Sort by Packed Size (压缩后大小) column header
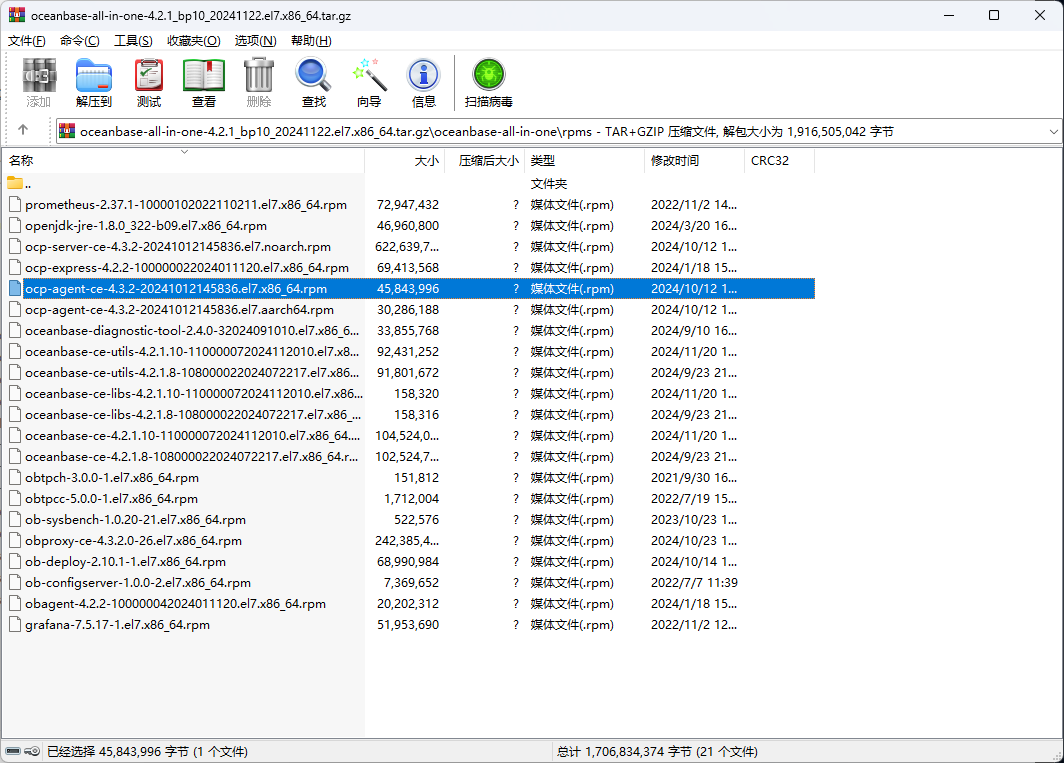Viewport: 1064px width, 763px height. point(484,161)
